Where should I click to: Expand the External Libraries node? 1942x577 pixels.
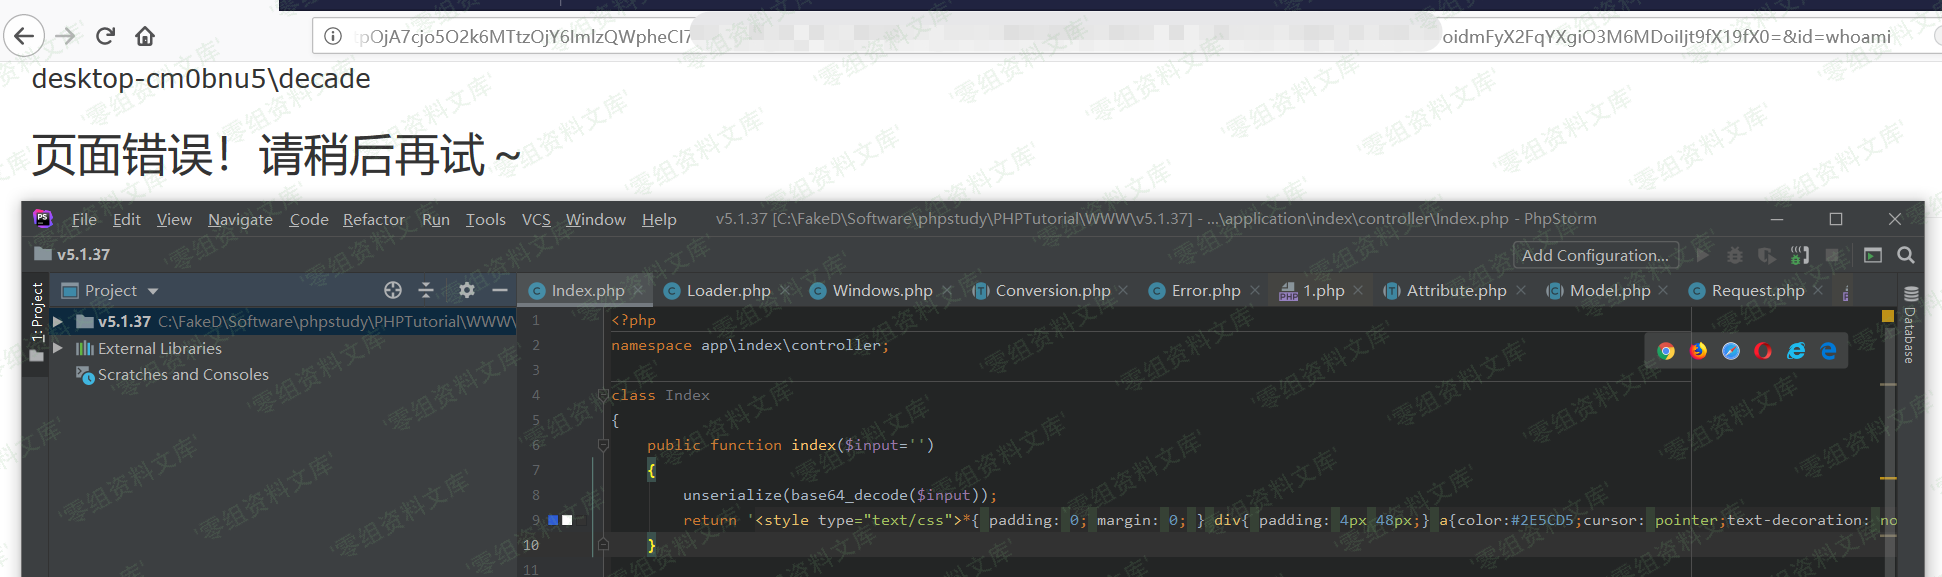coord(58,348)
